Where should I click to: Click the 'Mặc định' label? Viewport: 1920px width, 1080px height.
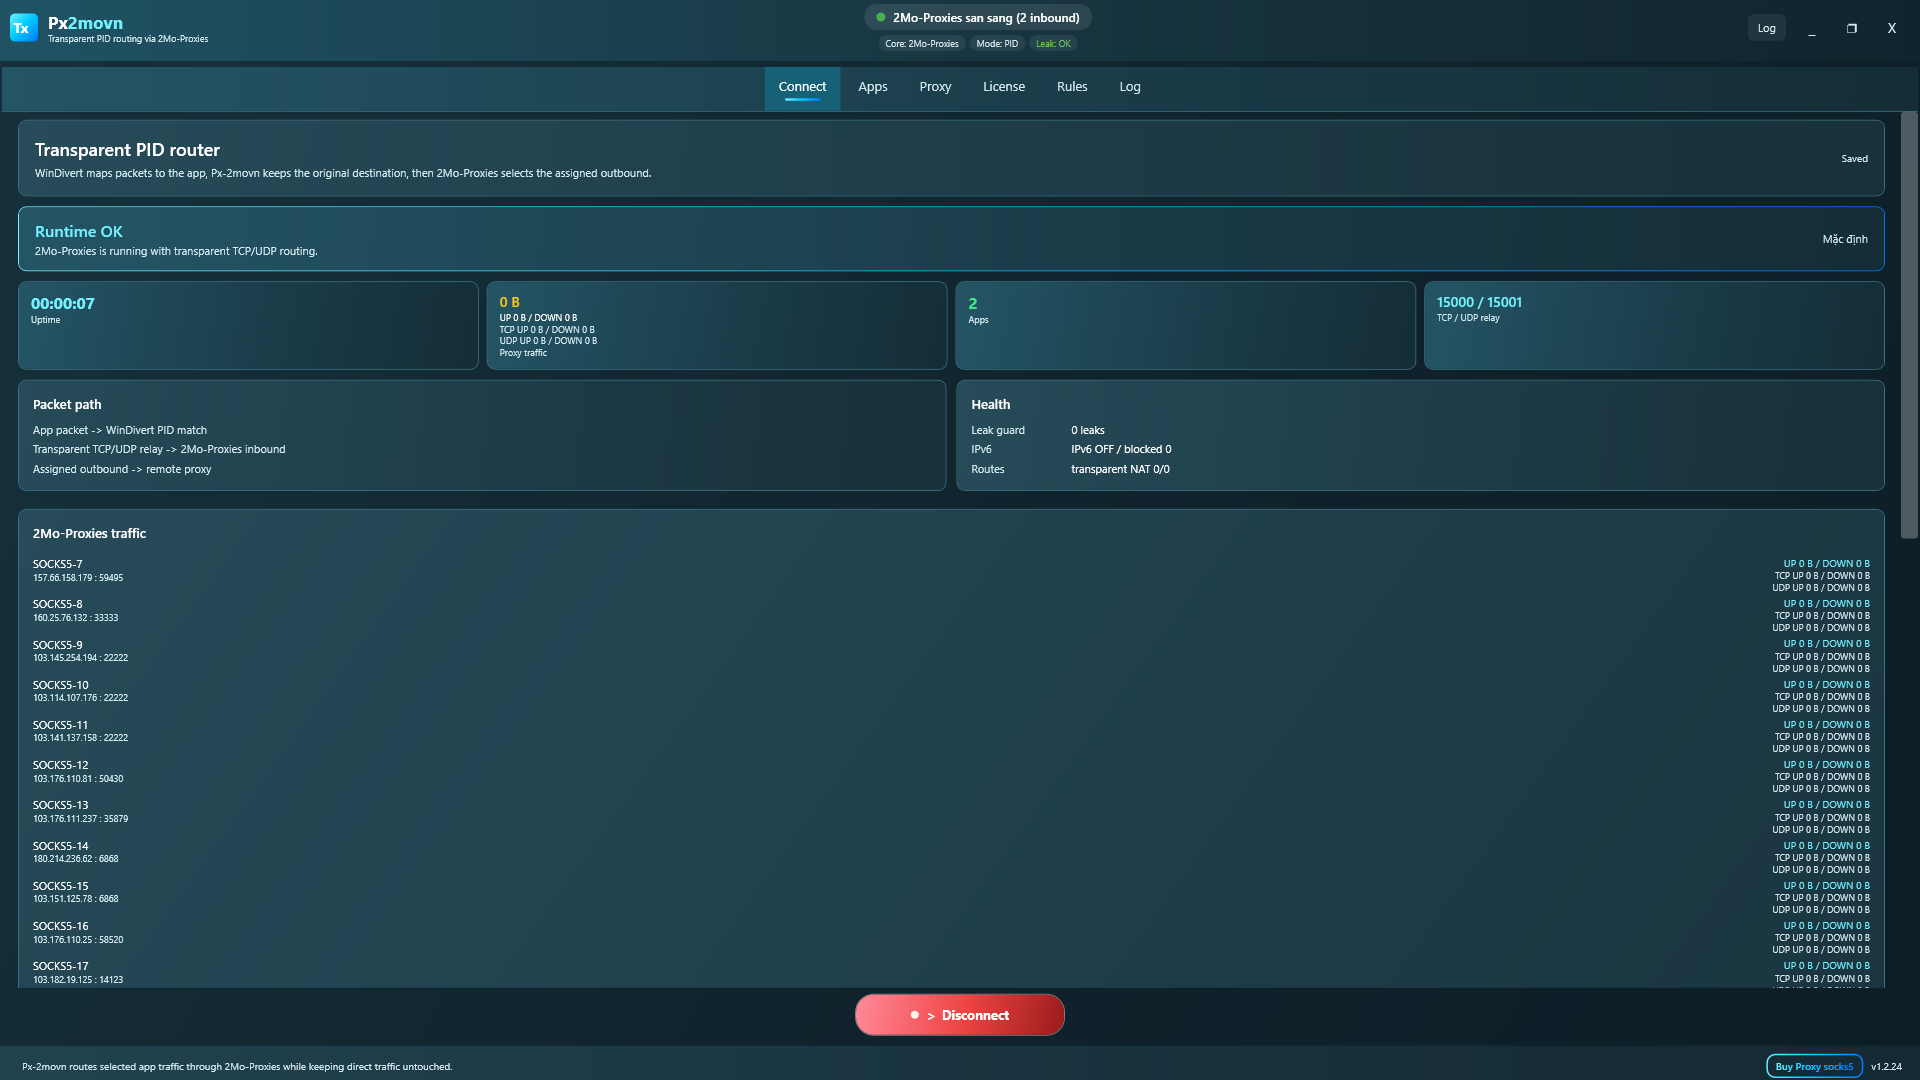pyautogui.click(x=1845, y=240)
